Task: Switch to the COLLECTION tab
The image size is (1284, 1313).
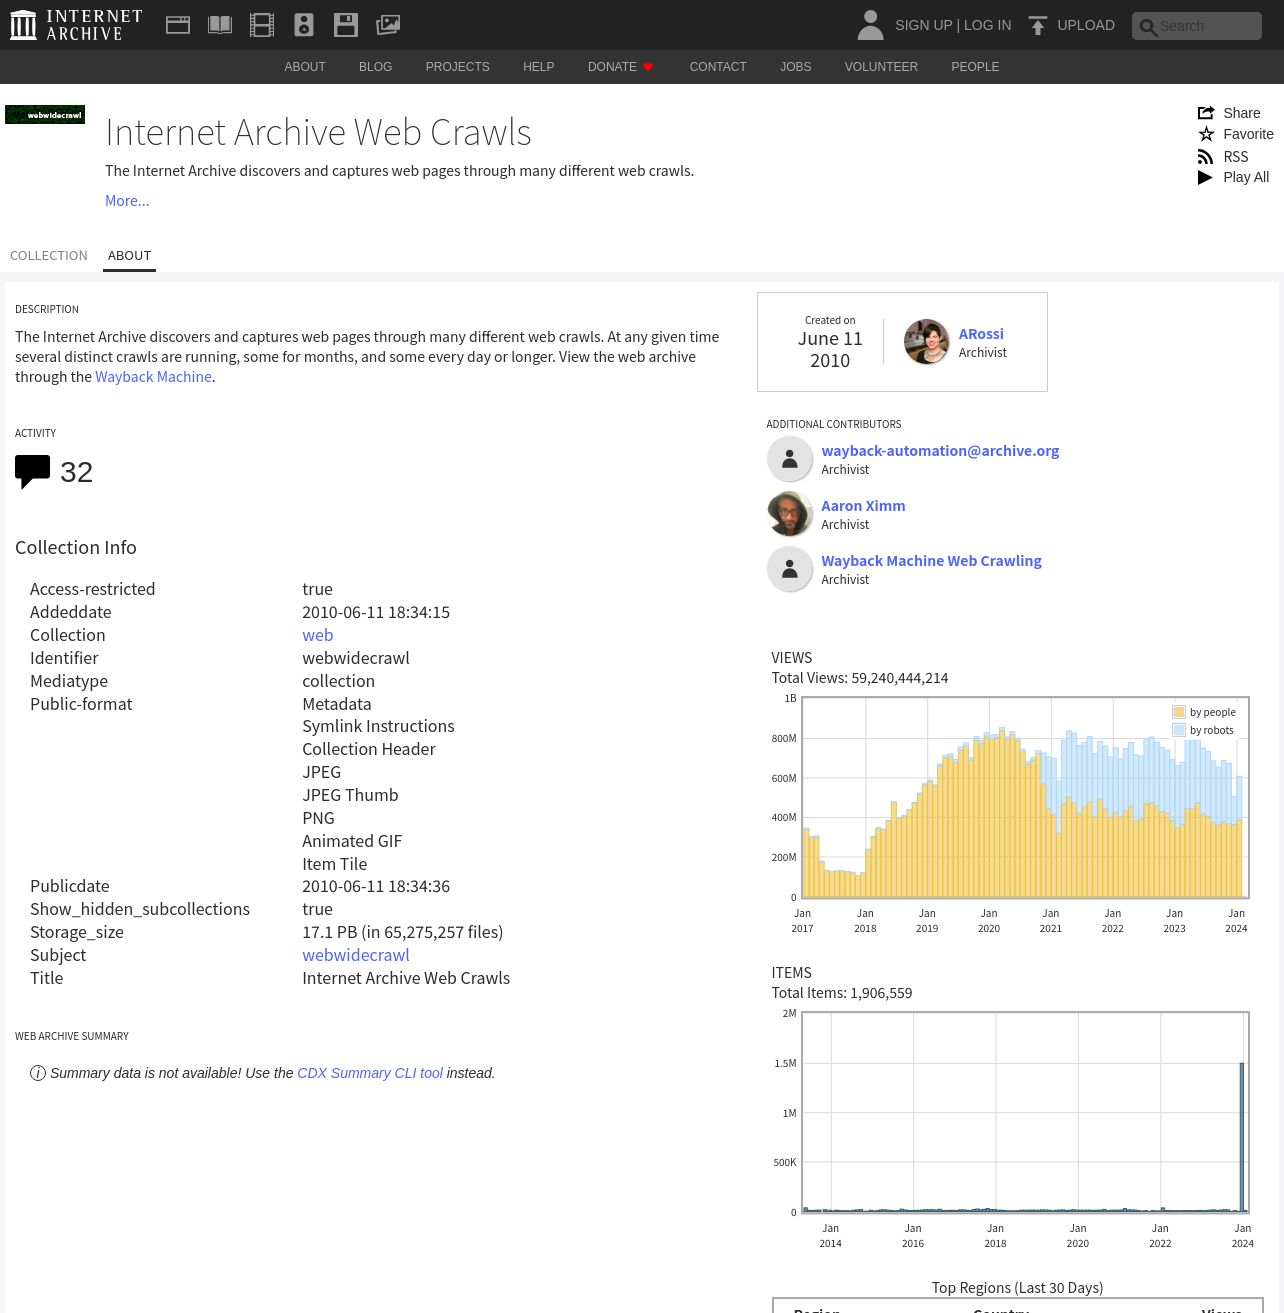Action: pos(49,255)
